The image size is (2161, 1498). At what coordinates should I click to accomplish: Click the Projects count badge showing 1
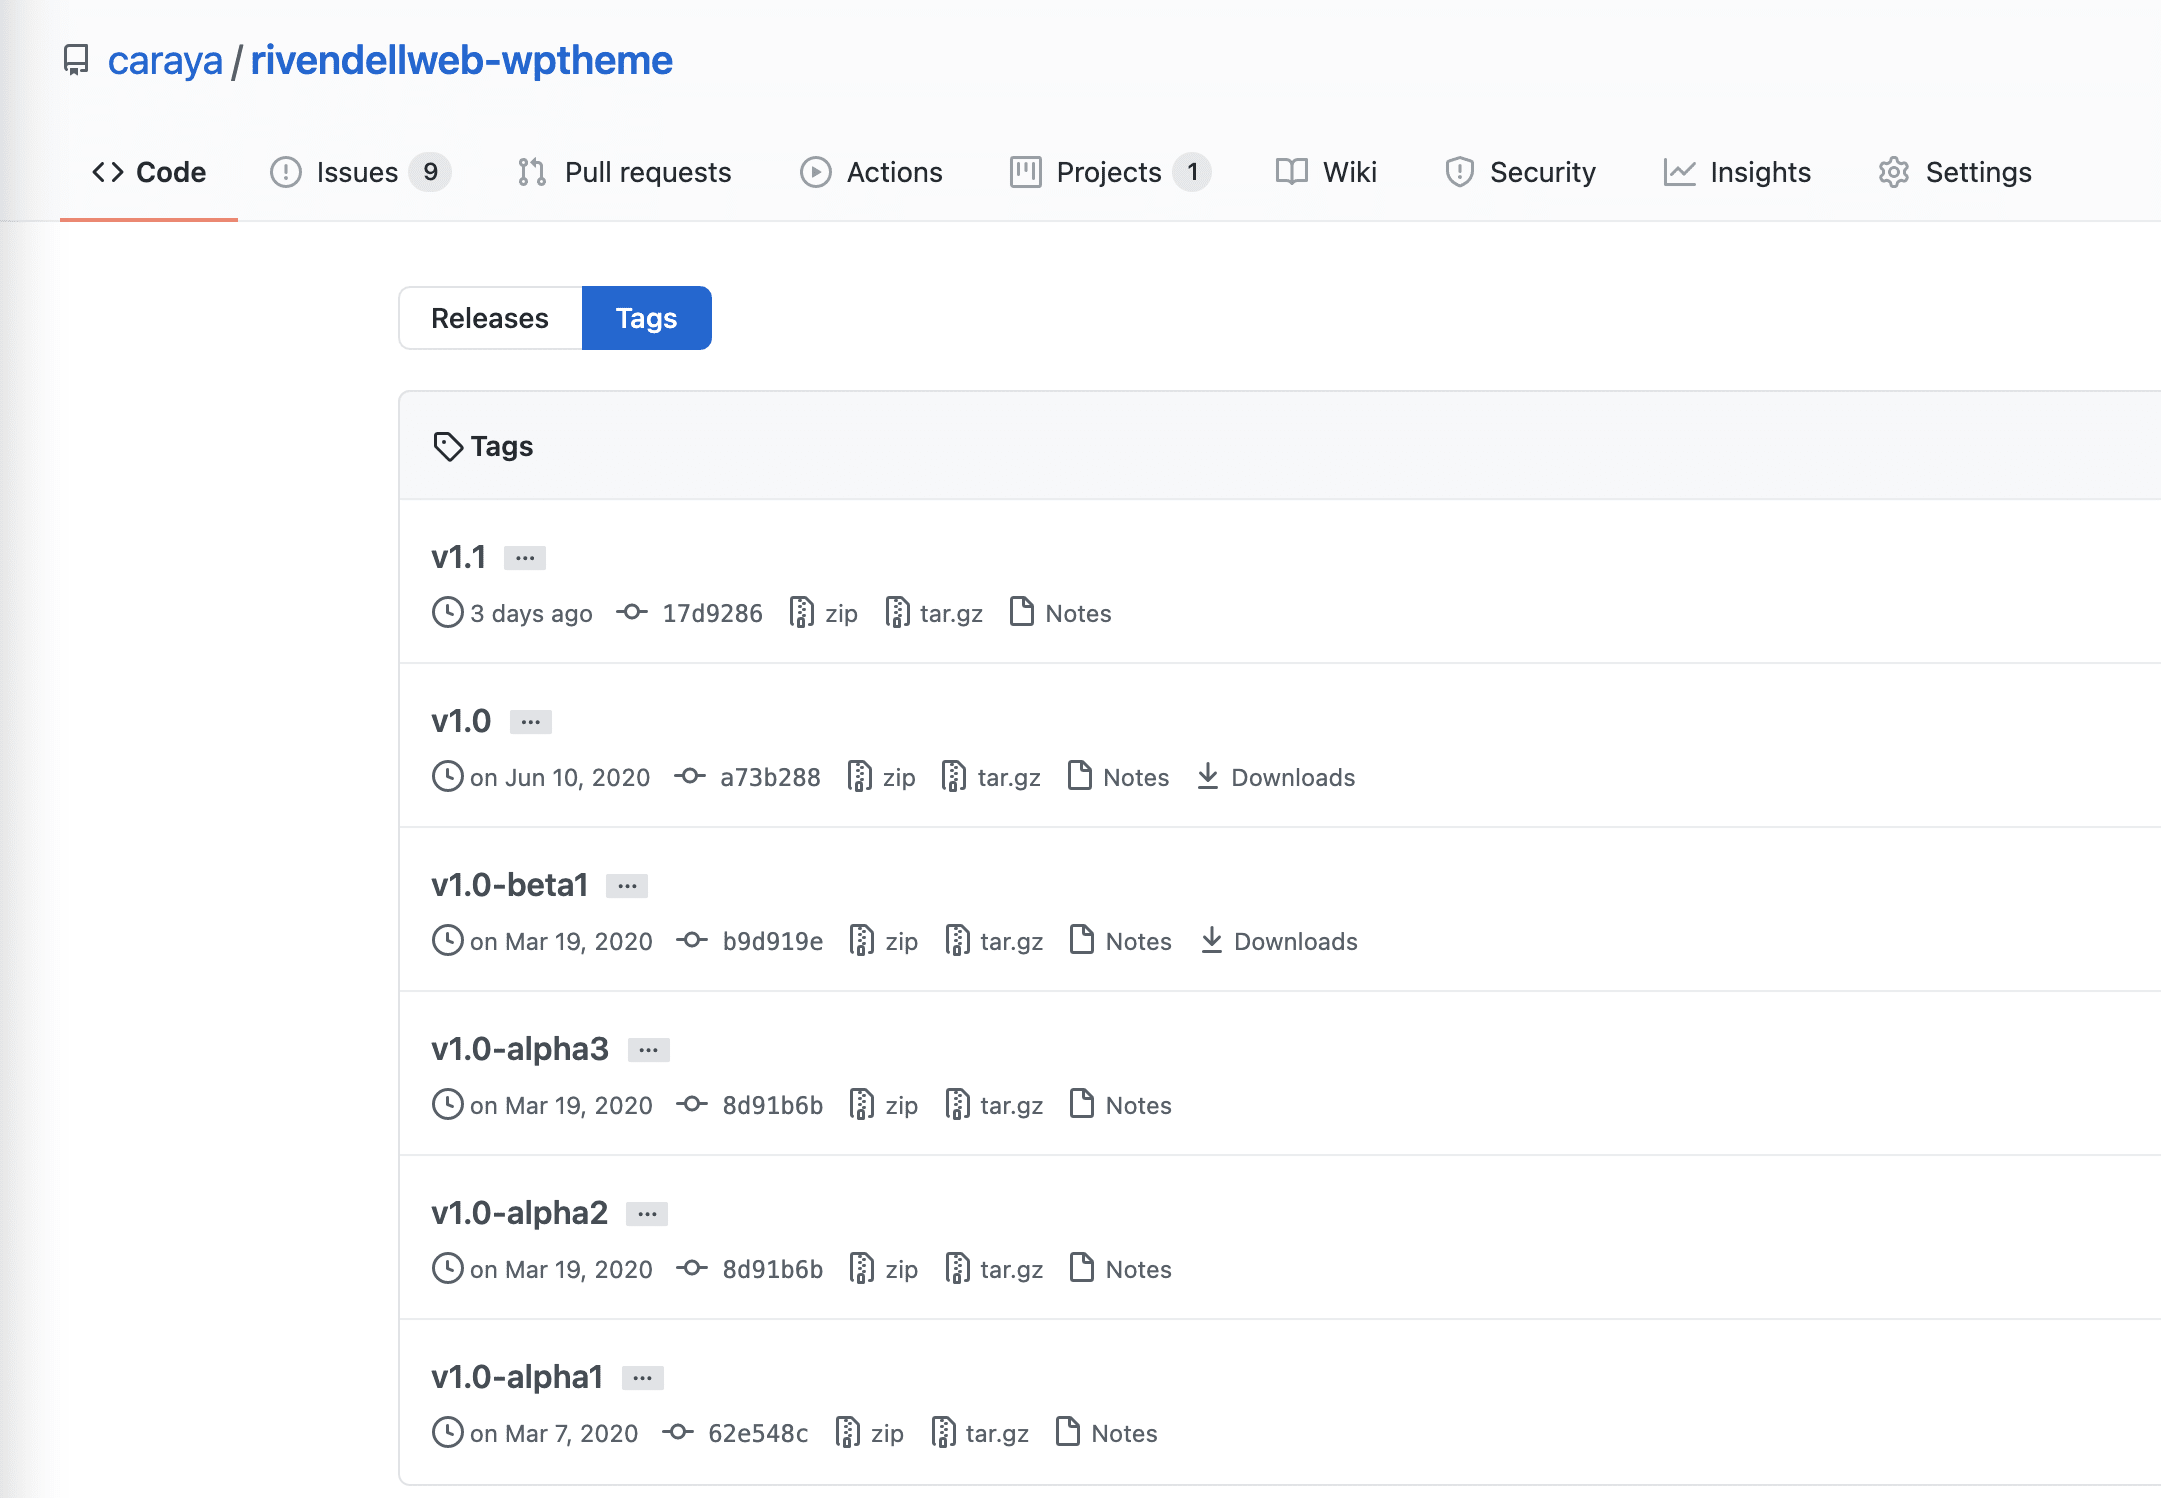point(1192,172)
